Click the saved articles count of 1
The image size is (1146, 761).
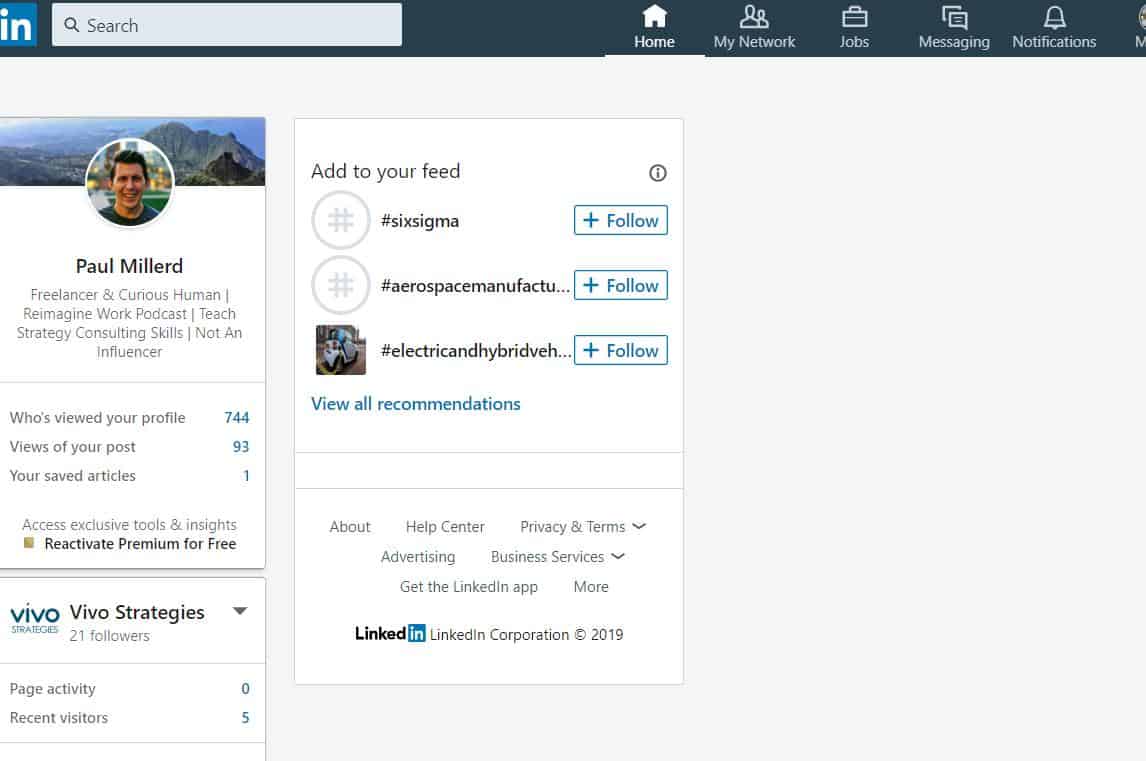coord(246,476)
